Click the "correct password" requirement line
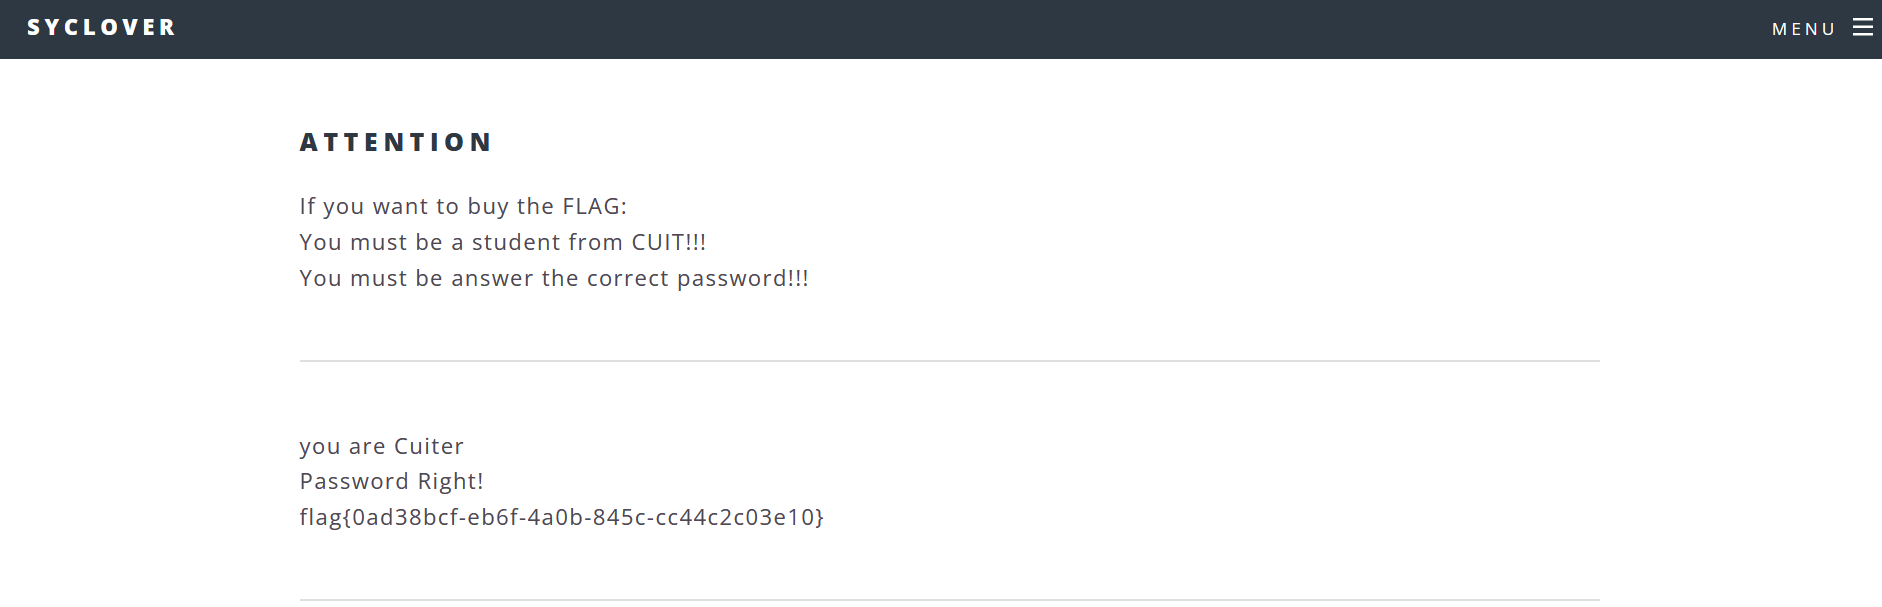Screen dimensions: 1882x607 click(x=553, y=278)
